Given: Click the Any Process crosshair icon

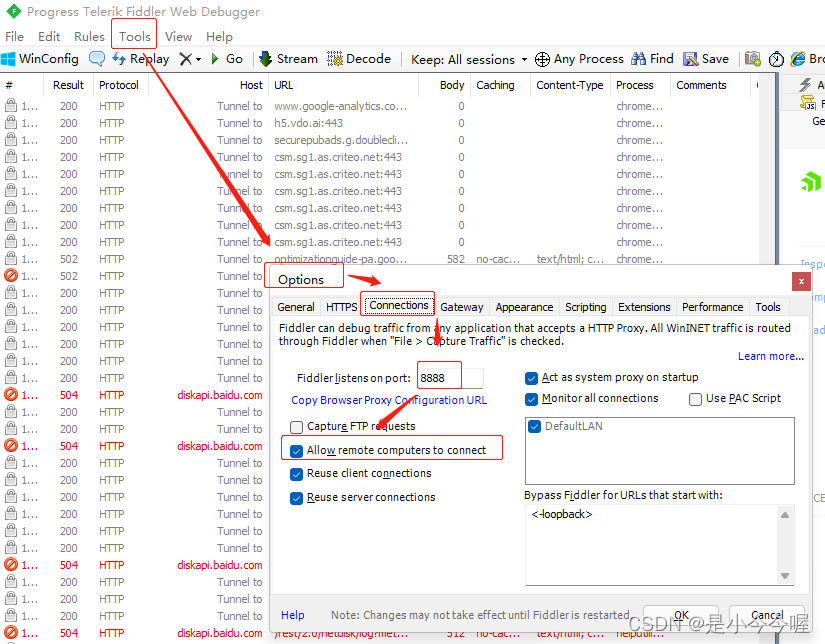Looking at the screenshot, I should 542,59.
